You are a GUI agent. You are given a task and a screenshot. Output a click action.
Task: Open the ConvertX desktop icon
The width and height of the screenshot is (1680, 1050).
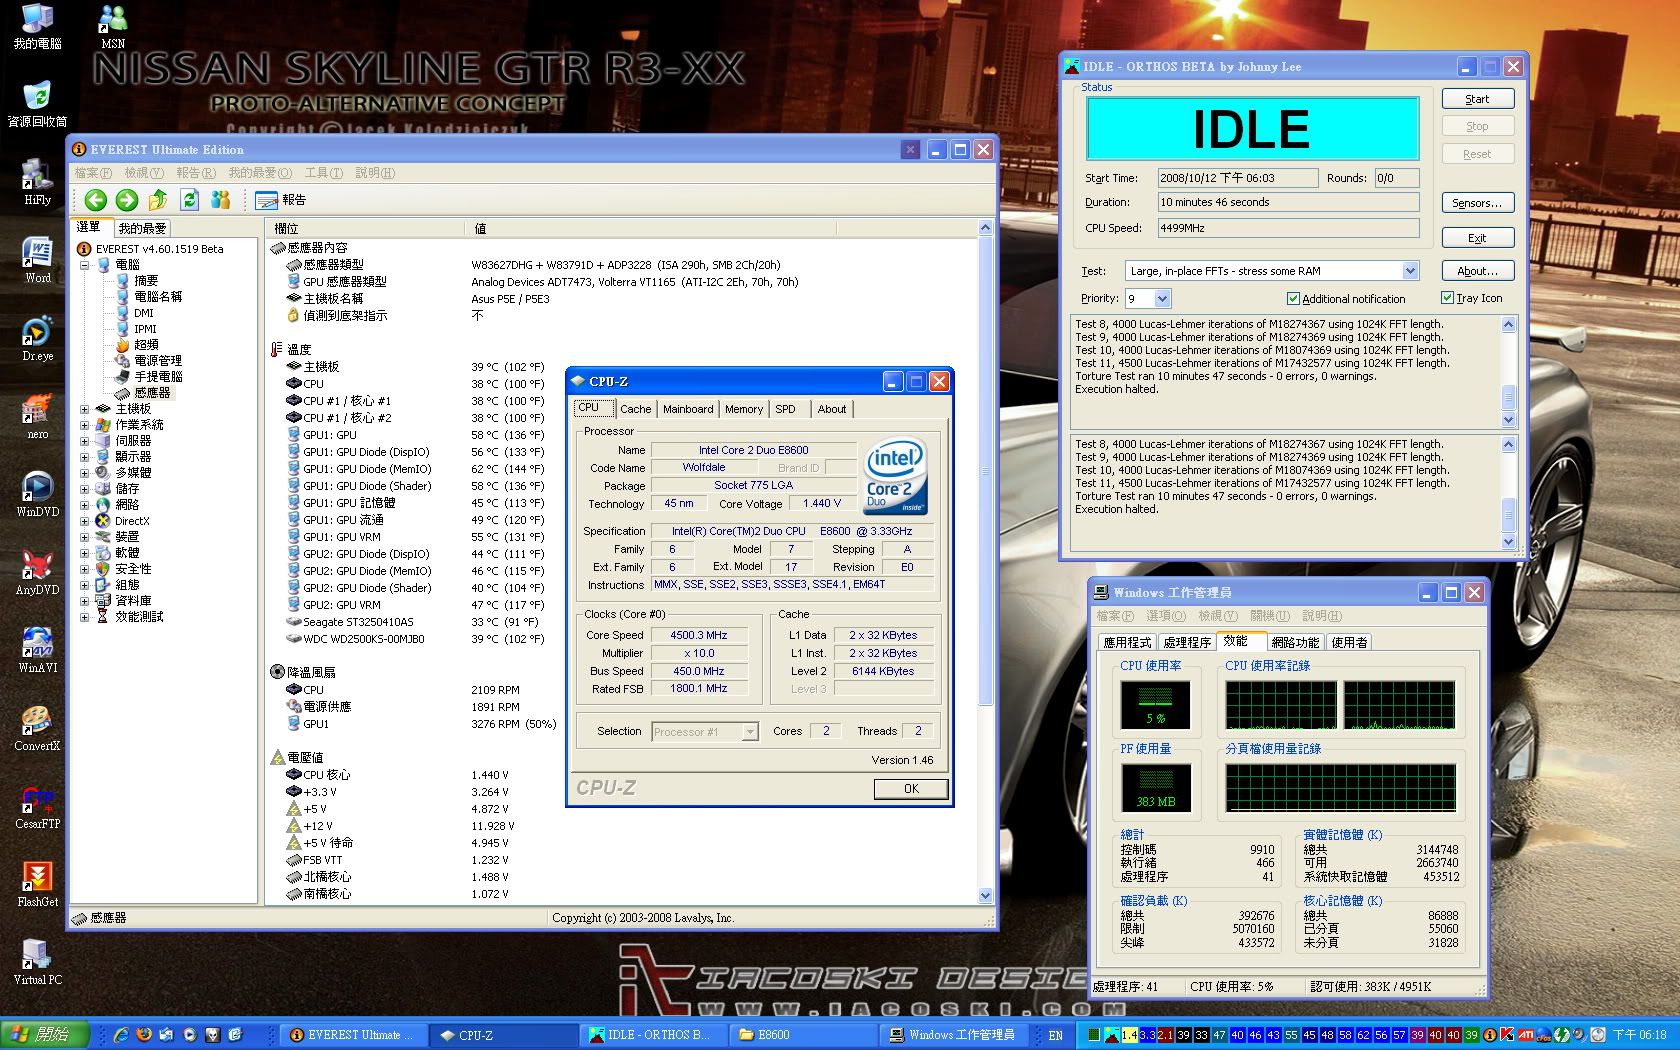point(37,727)
